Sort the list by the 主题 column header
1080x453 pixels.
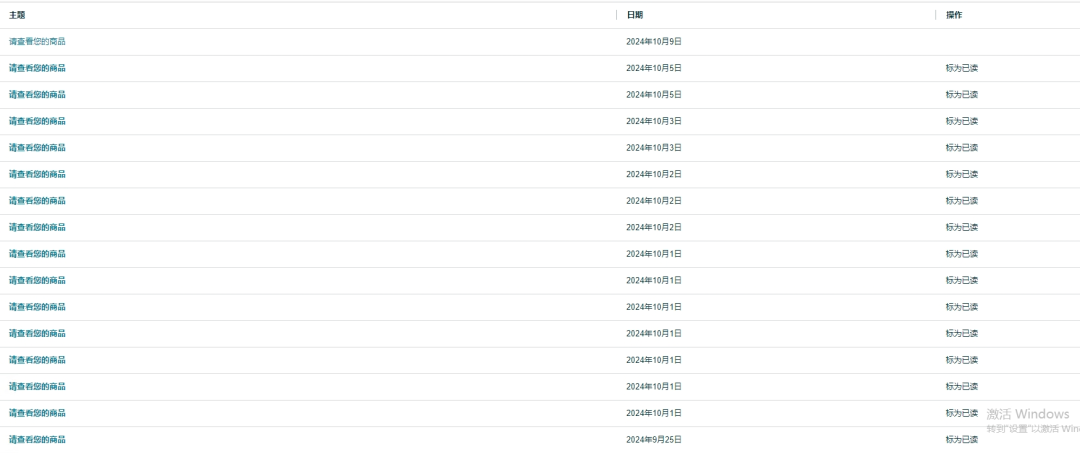coord(17,15)
